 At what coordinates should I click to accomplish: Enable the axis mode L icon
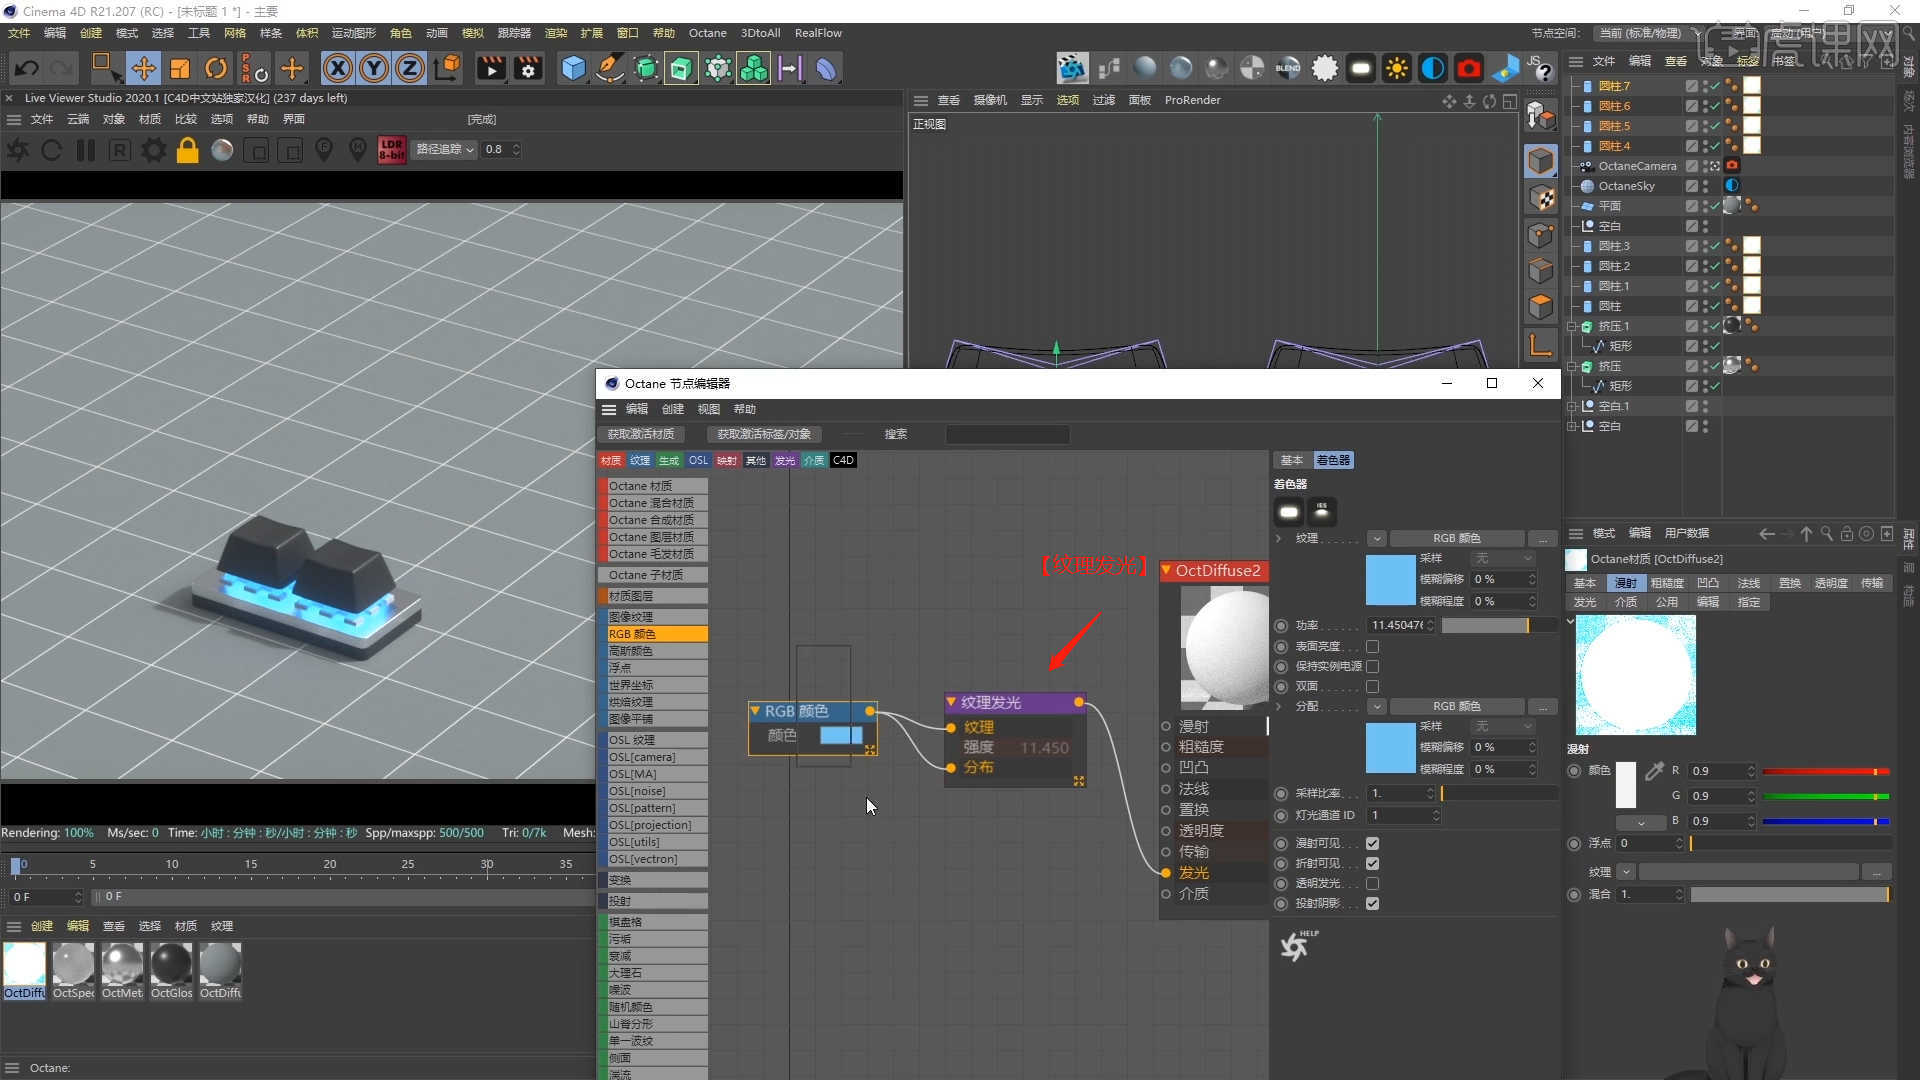(x=1541, y=345)
